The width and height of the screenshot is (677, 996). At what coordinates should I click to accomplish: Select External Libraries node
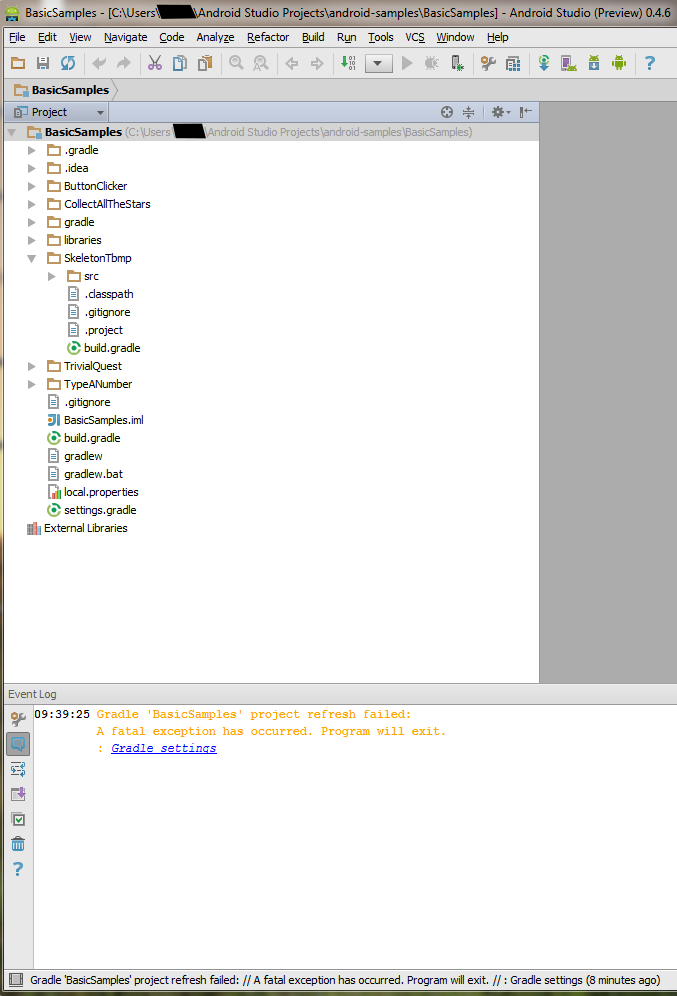[86, 528]
